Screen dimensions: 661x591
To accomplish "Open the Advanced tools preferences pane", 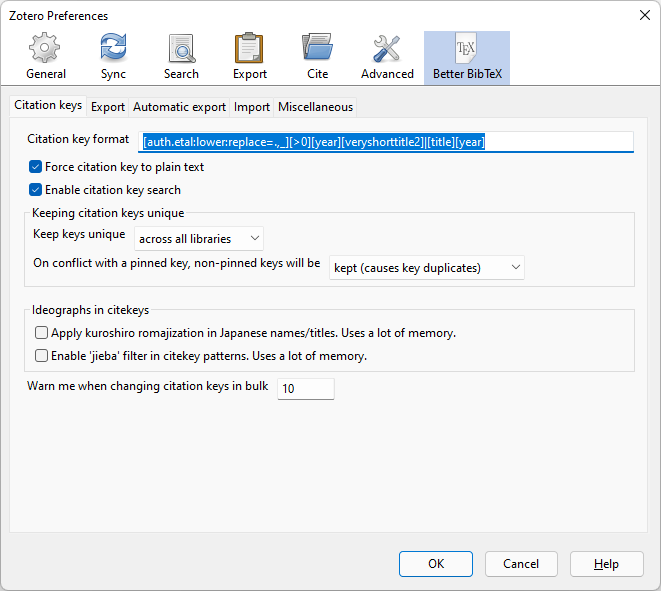I will (x=387, y=58).
